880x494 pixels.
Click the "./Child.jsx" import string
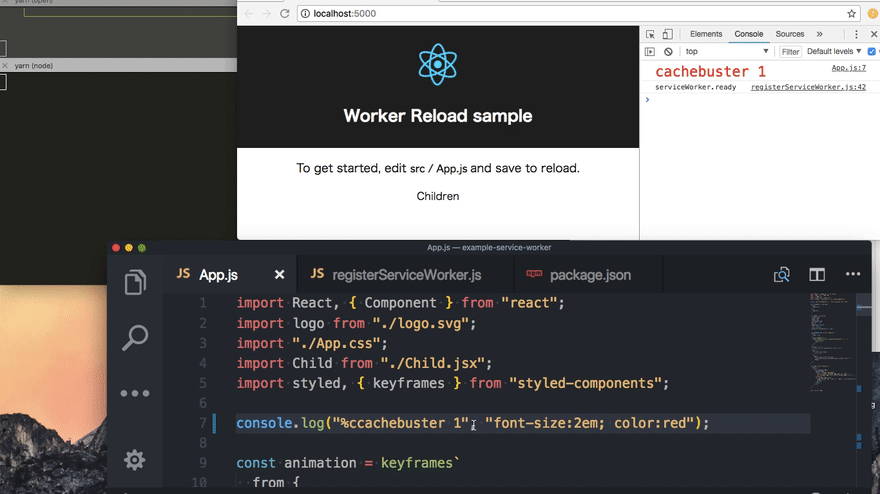point(432,363)
